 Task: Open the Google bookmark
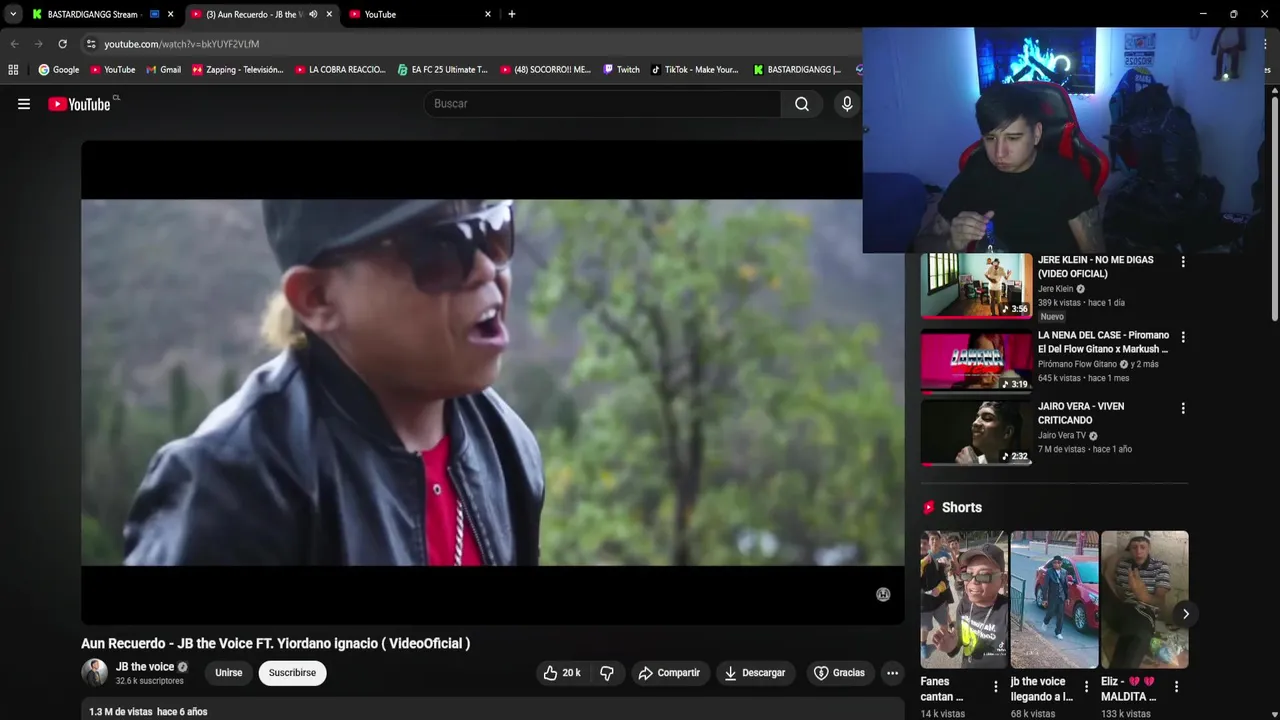[59, 70]
